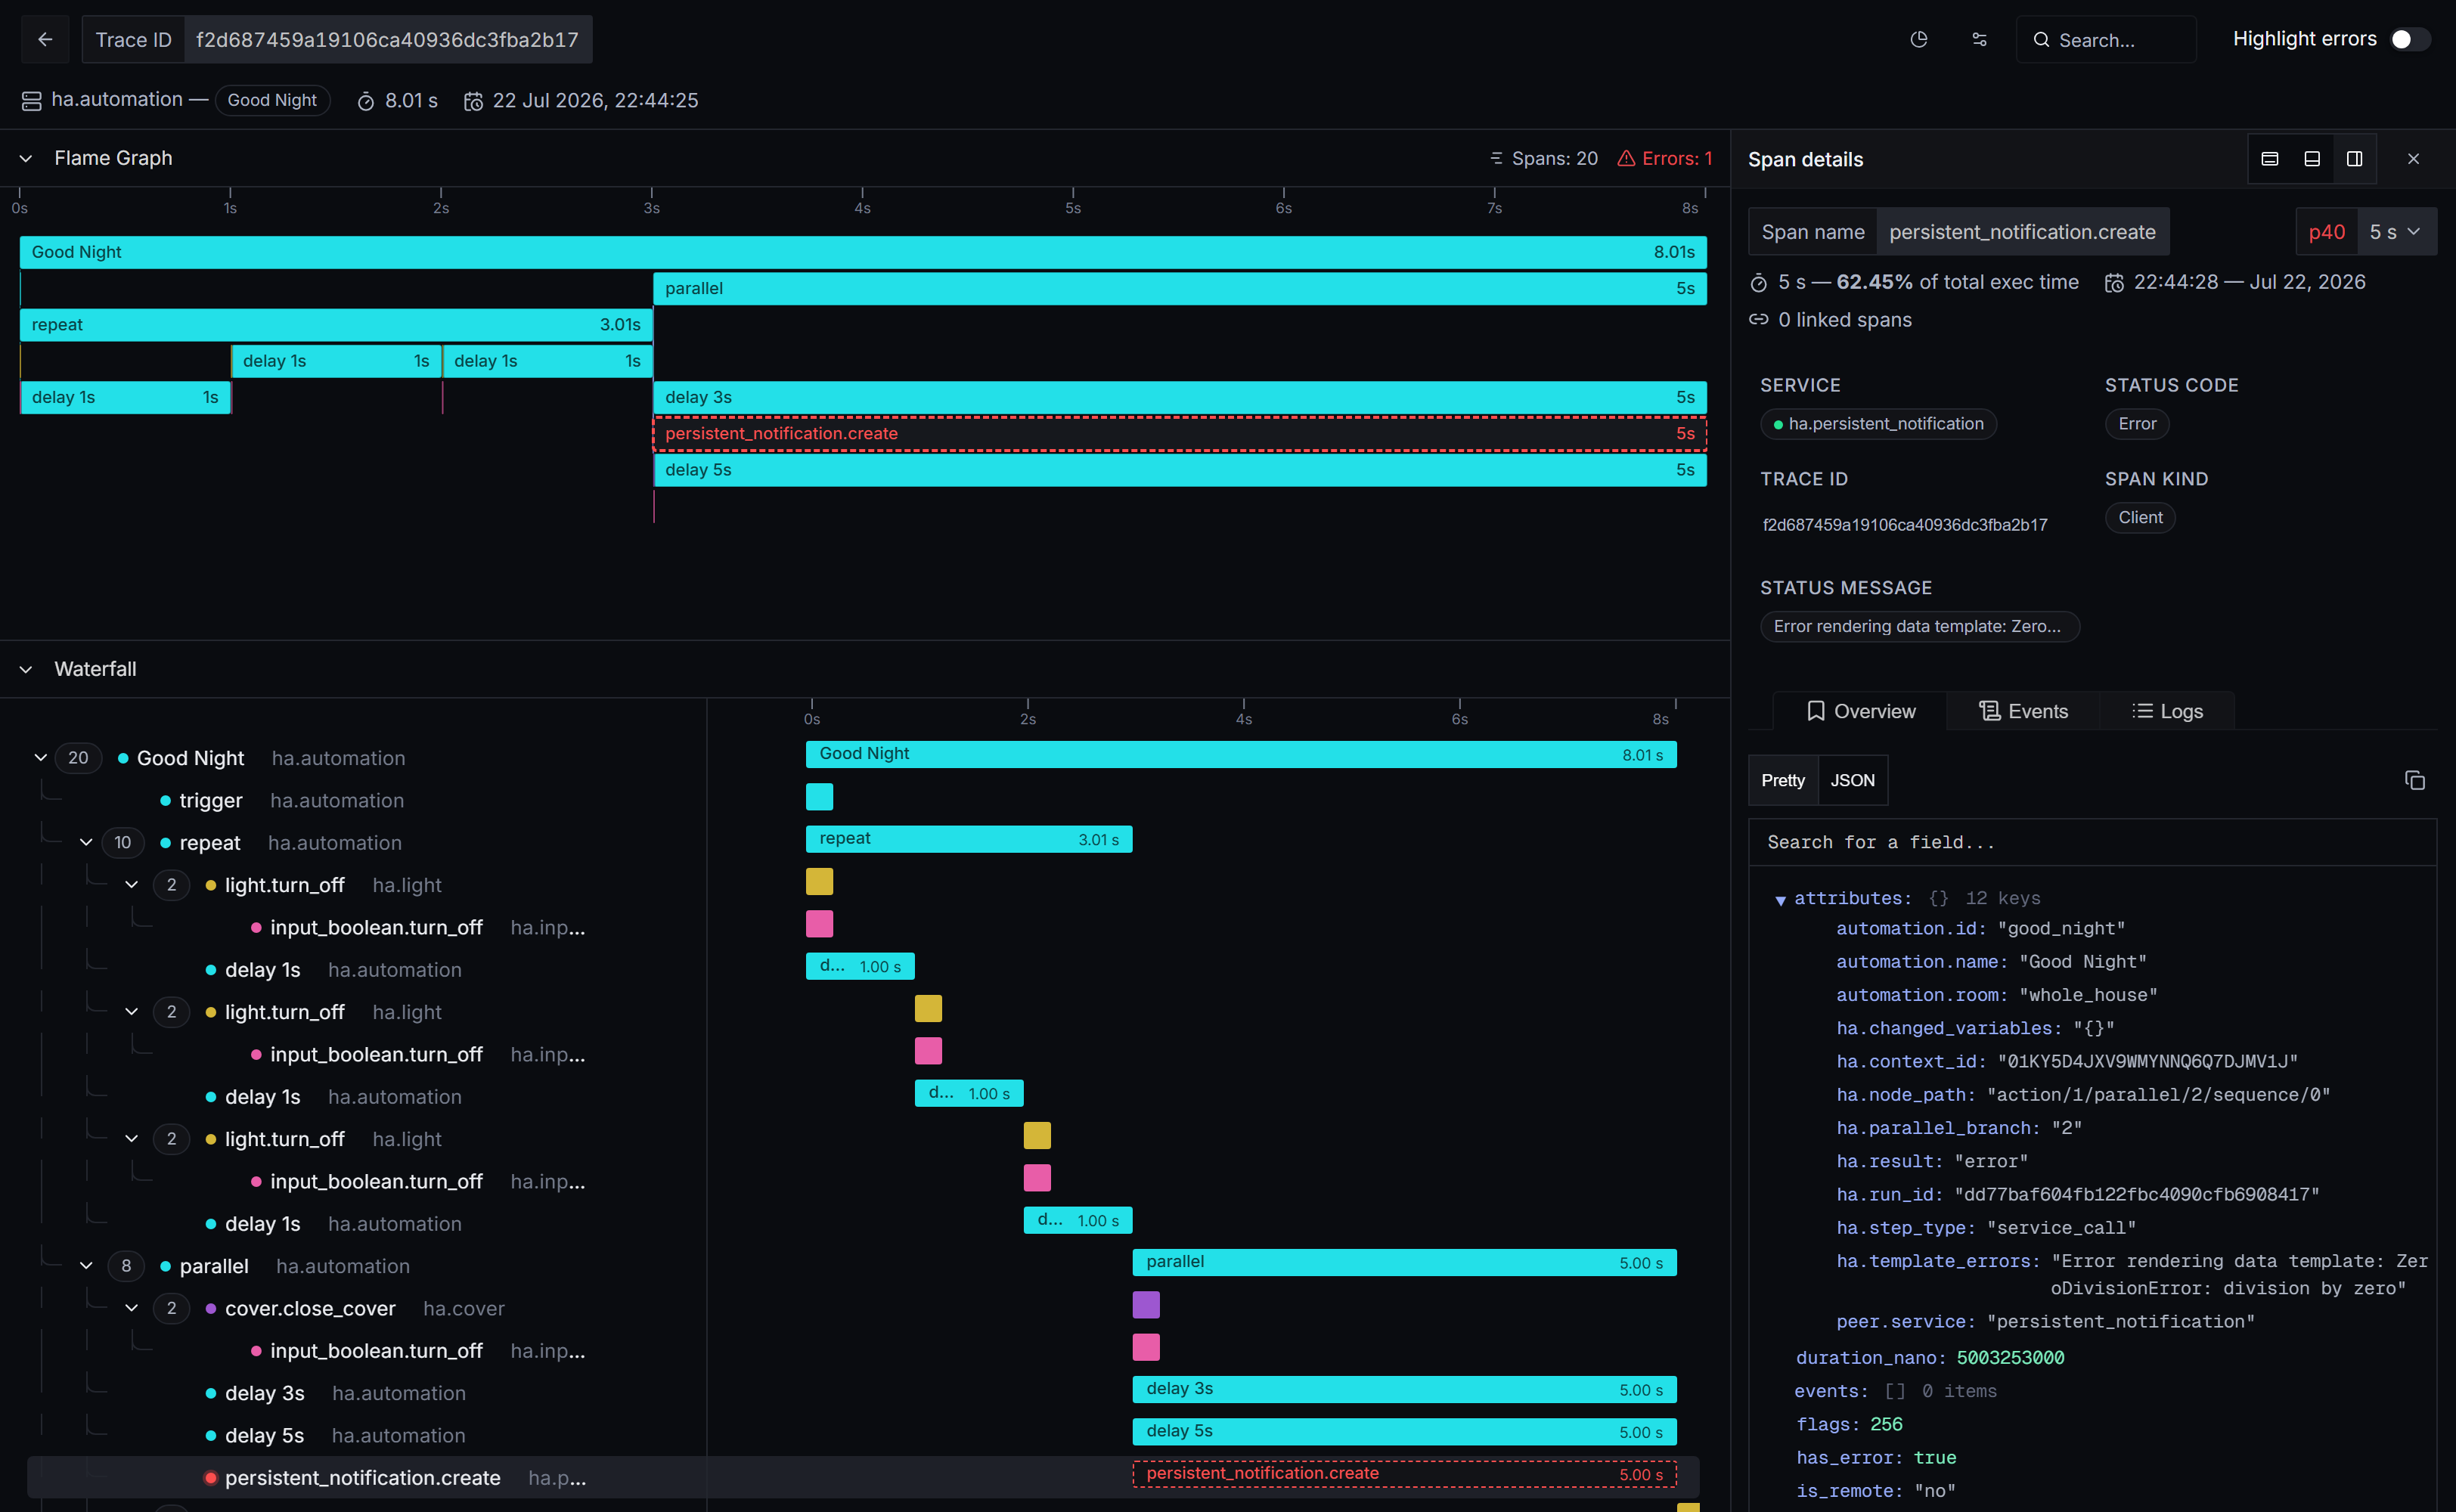Open the filter settings sliders icon

[x=1979, y=39]
